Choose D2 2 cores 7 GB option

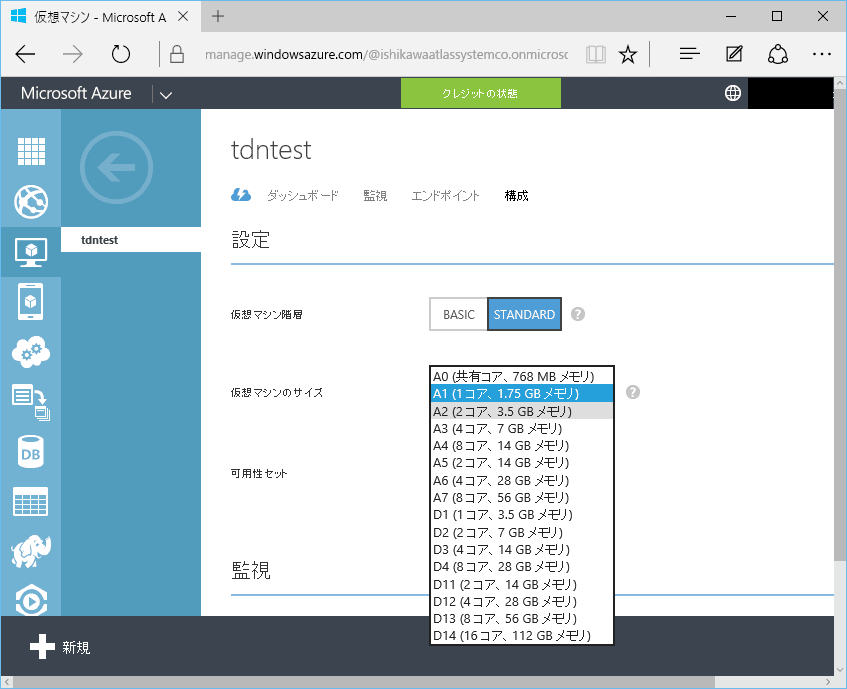point(522,532)
